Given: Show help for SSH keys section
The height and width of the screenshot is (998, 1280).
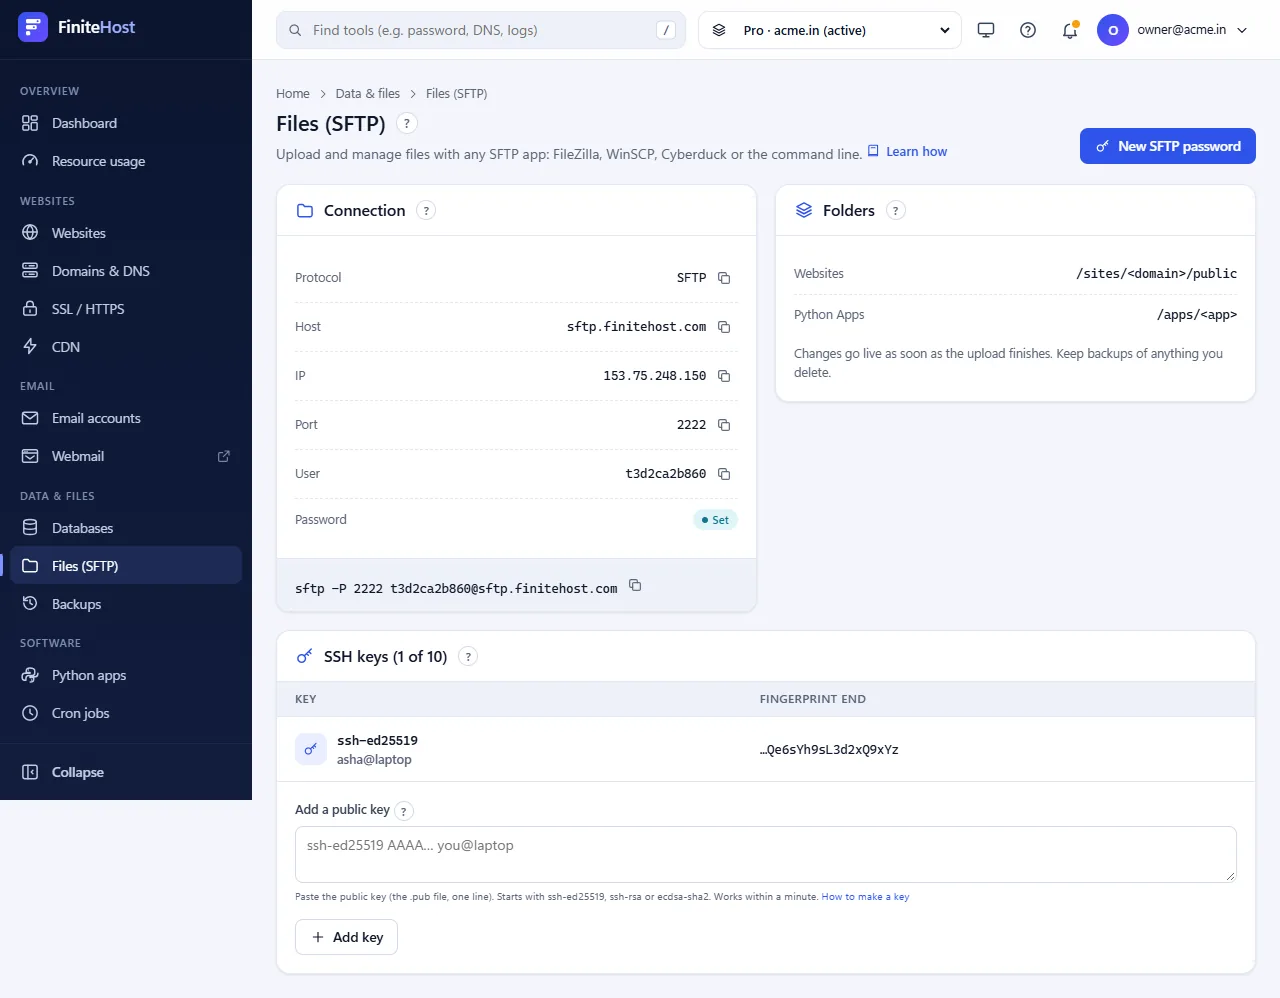Looking at the screenshot, I should pyautogui.click(x=468, y=657).
